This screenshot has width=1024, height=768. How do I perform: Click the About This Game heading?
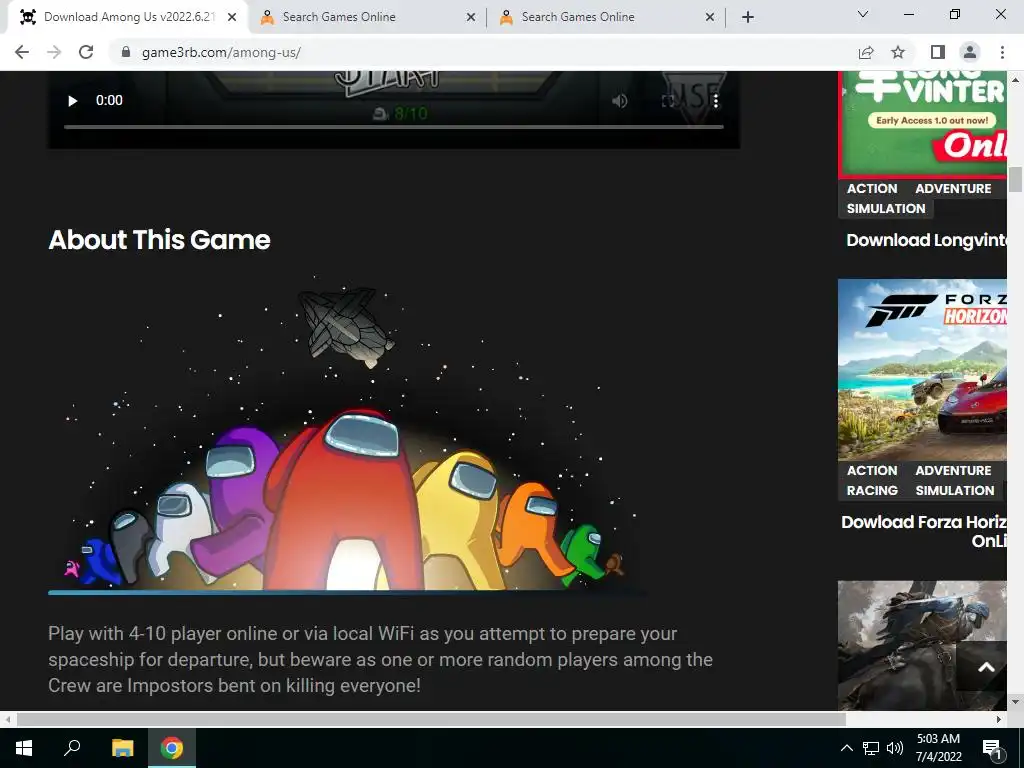(x=159, y=240)
